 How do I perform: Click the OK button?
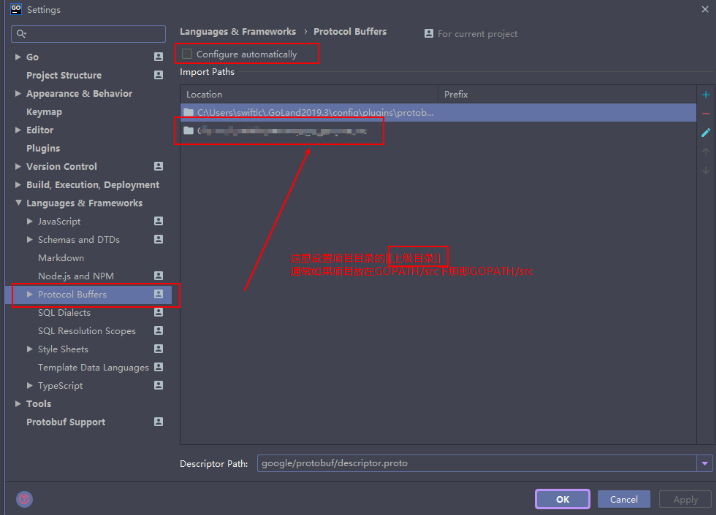tap(563, 499)
